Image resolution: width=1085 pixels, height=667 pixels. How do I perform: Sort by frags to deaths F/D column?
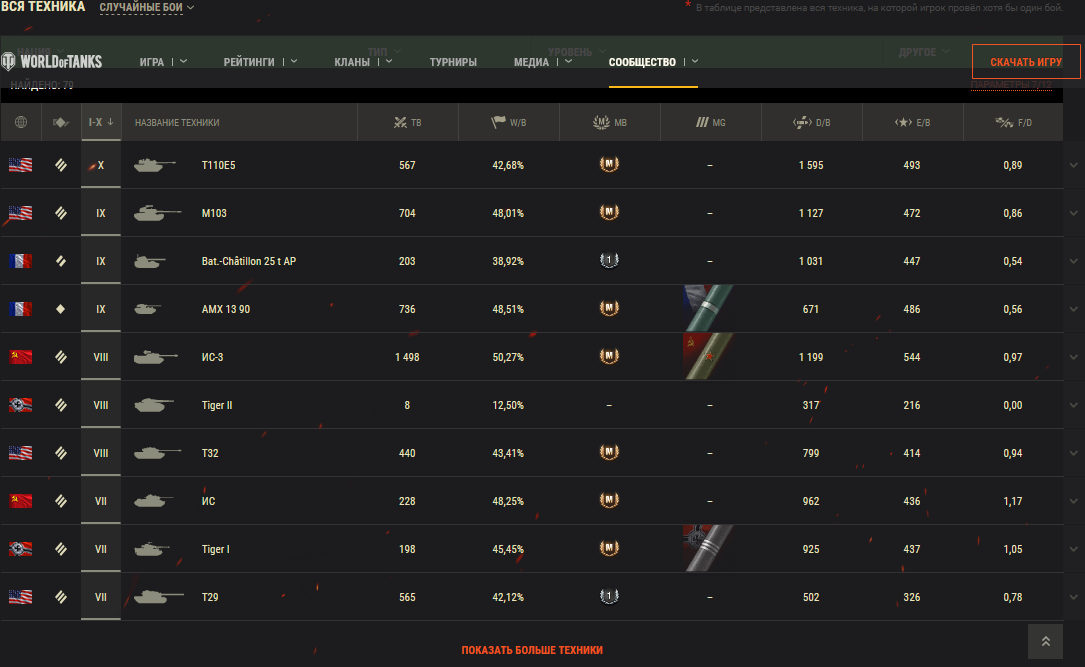1013,122
